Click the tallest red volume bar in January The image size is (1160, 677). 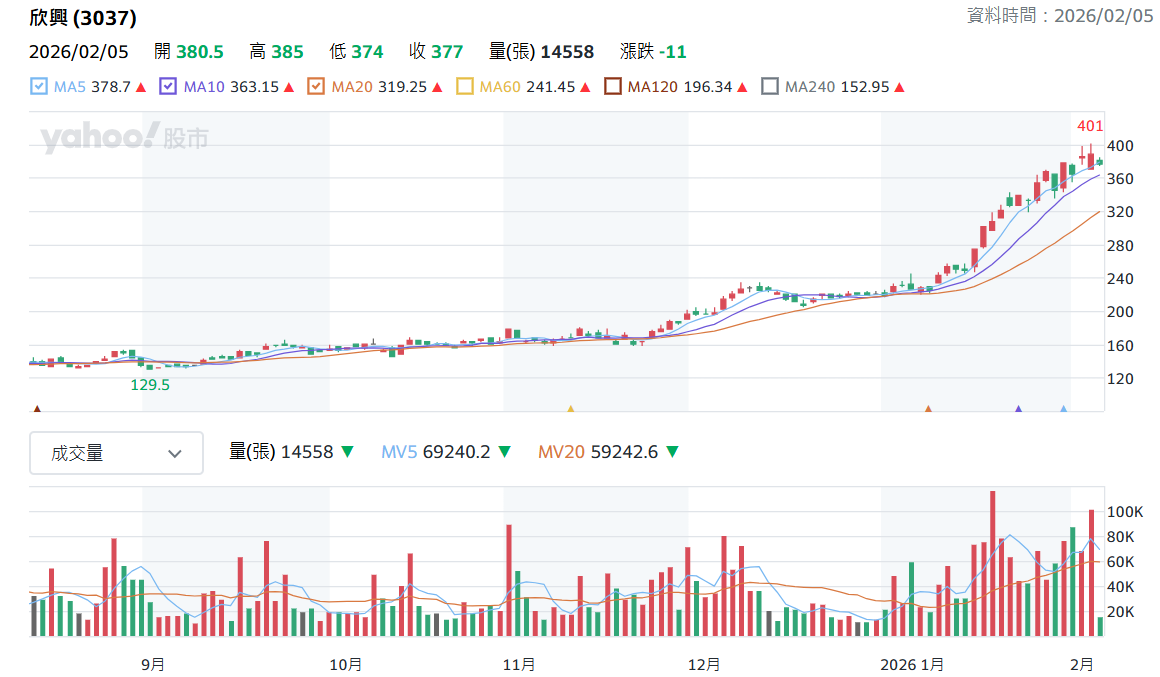992,564
